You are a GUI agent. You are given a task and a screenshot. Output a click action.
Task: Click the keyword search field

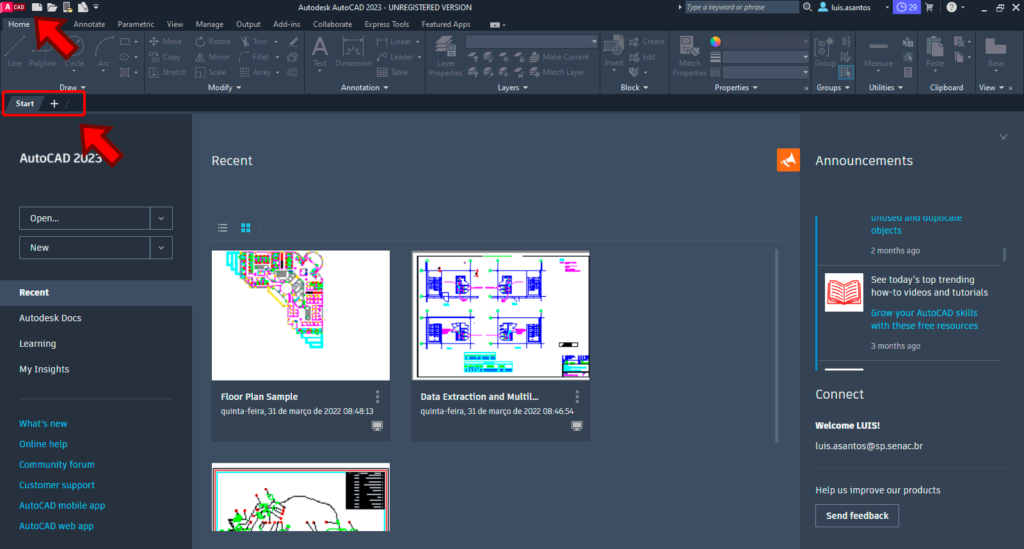741,7
